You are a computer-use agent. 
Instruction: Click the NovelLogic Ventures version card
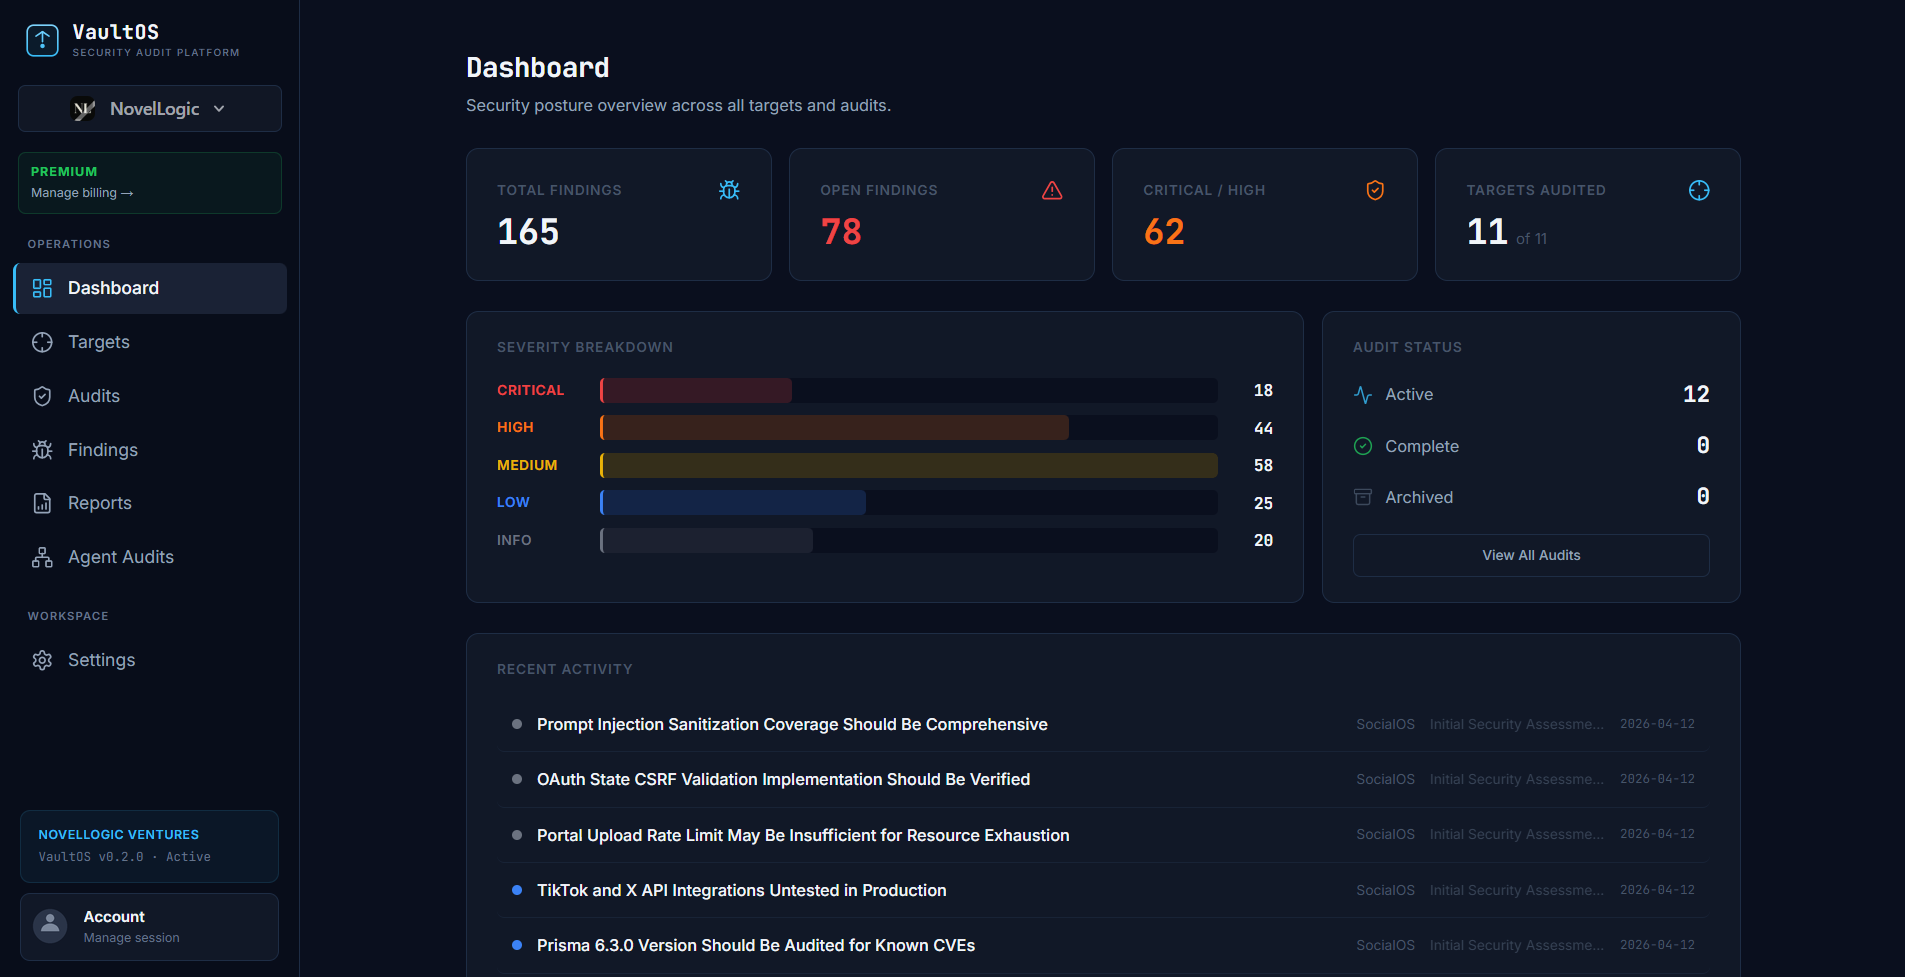coord(149,846)
